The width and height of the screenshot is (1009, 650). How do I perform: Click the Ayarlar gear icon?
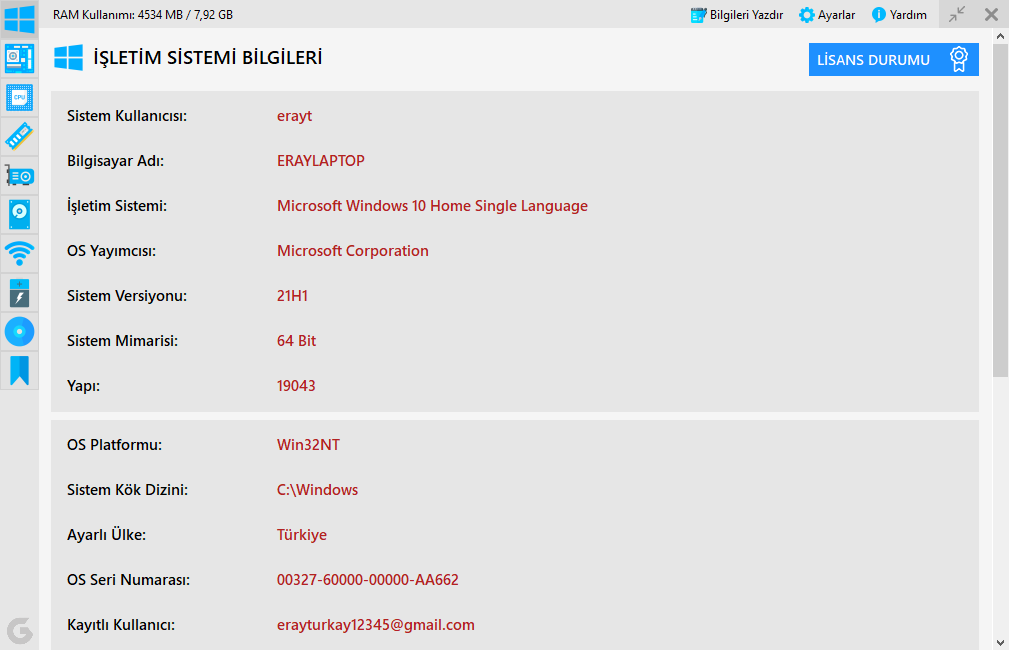tap(806, 15)
